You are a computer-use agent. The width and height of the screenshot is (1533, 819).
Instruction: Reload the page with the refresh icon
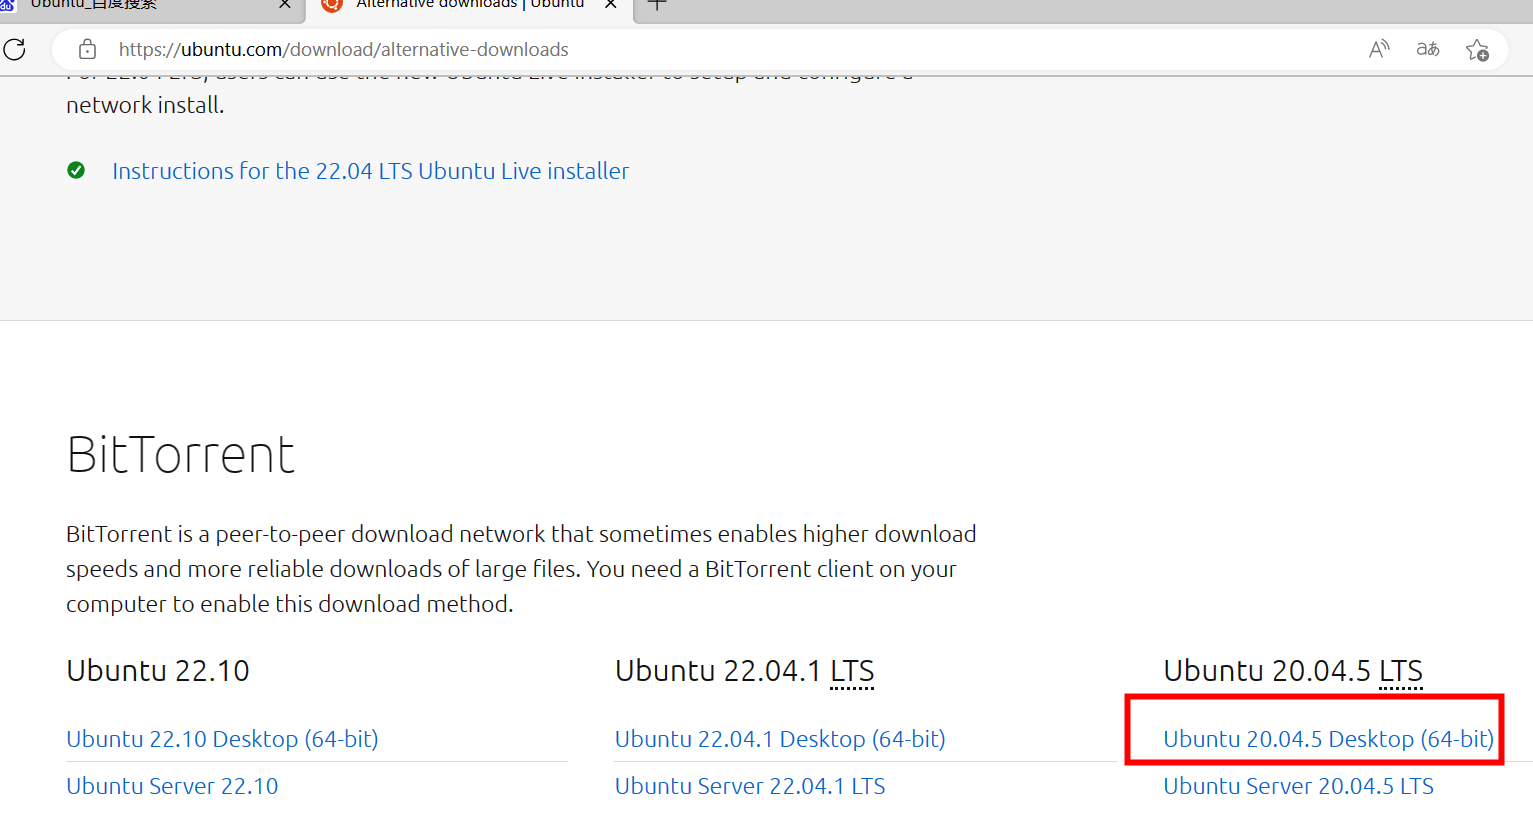[x=14, y=49]
